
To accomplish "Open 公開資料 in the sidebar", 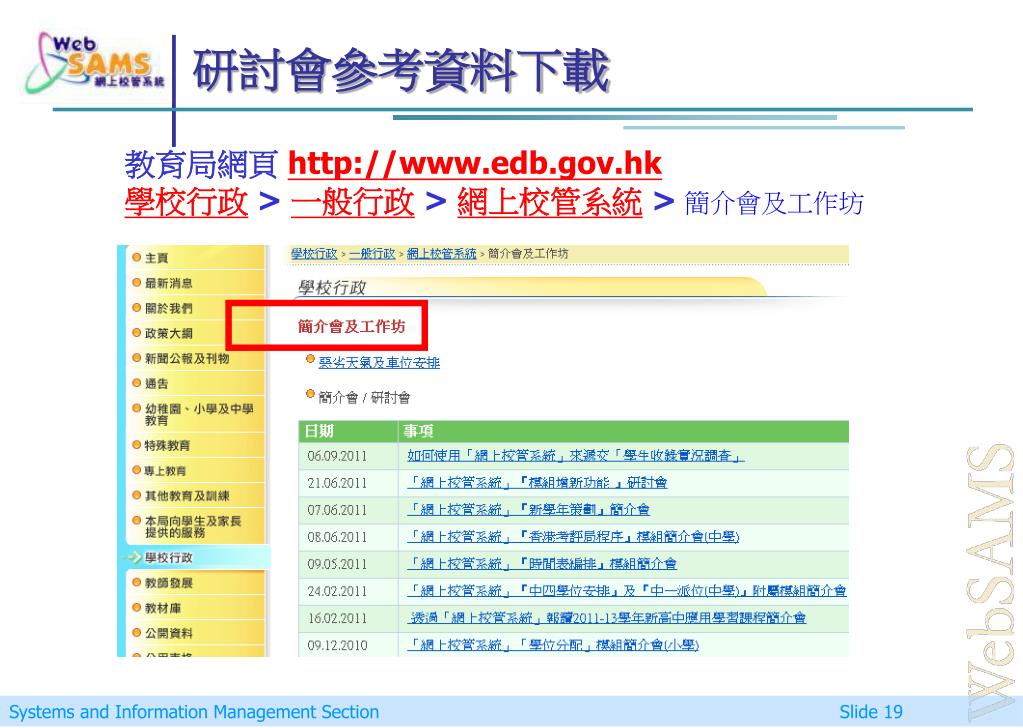I will (x=168, y=633).
